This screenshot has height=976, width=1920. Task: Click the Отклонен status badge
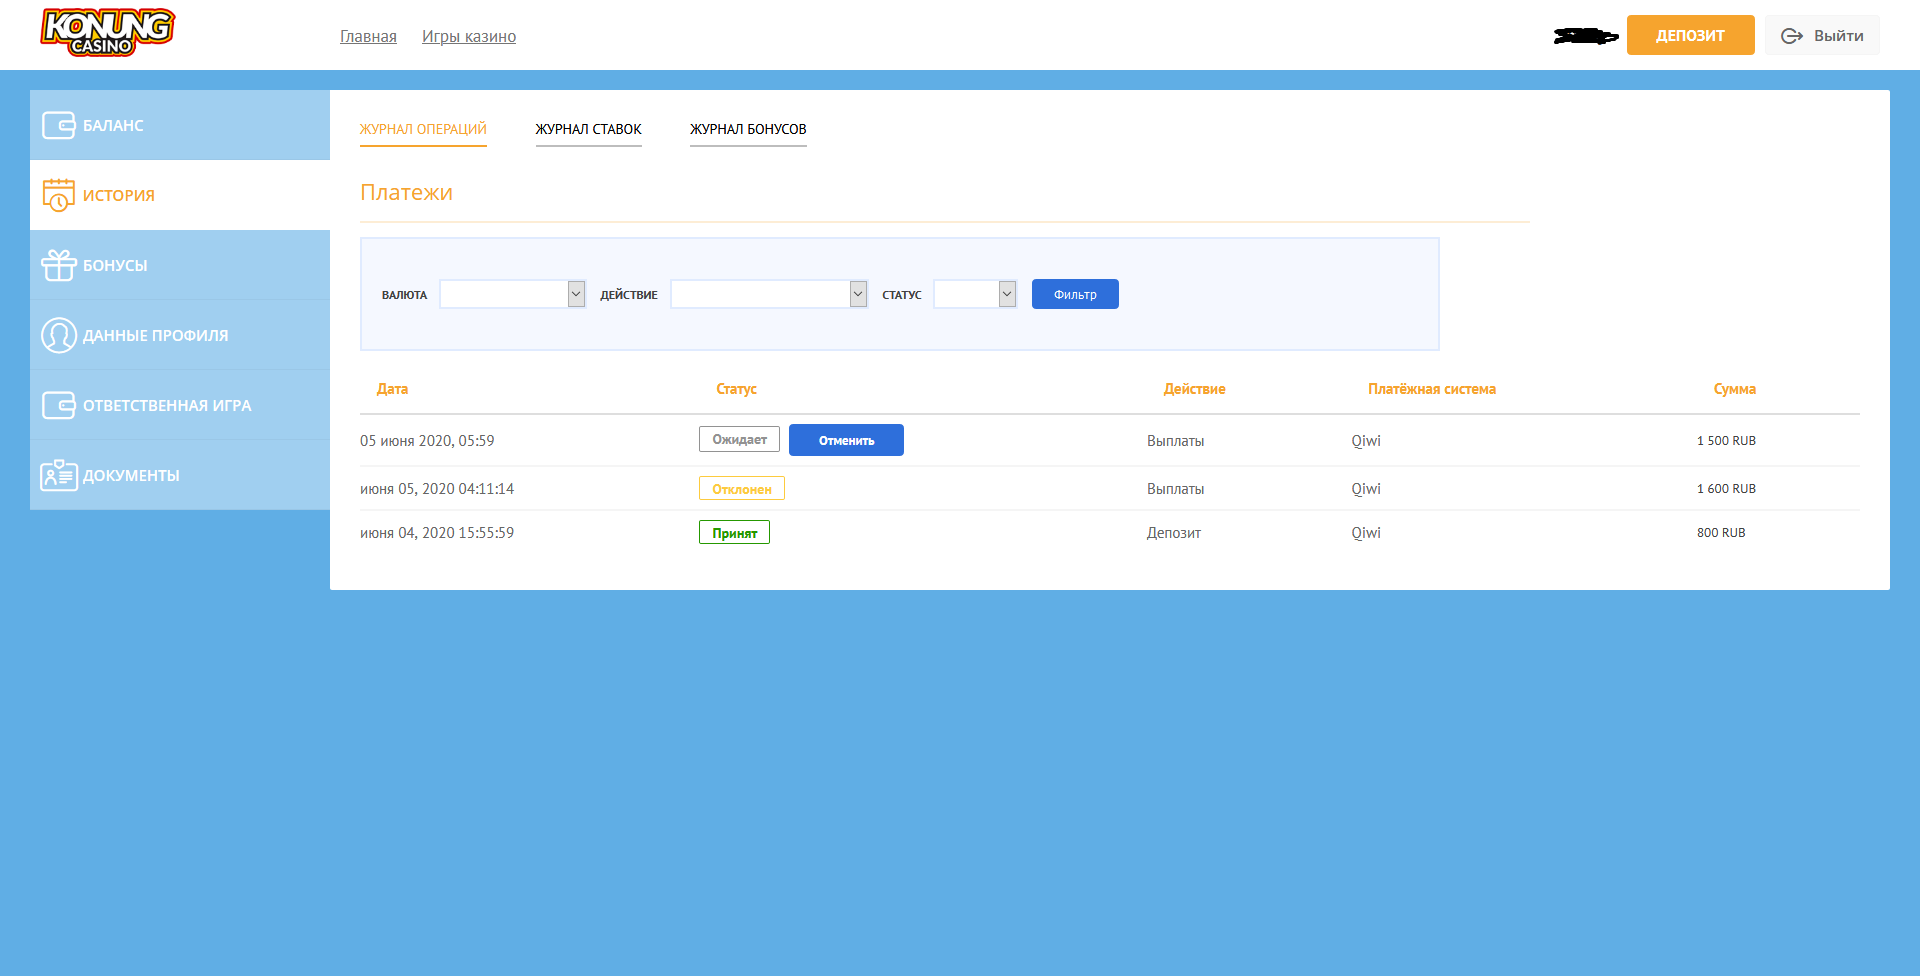coord(742,488)
